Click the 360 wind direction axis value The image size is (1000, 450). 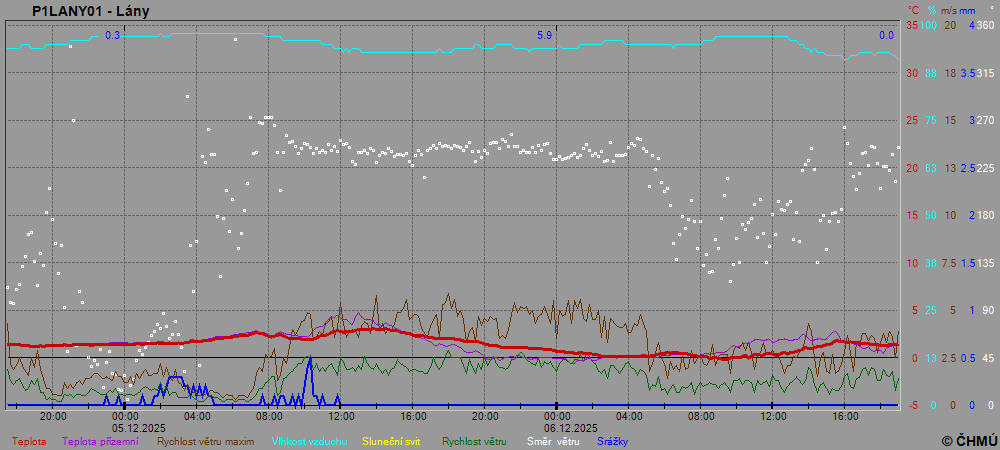(x=985, y=25)
